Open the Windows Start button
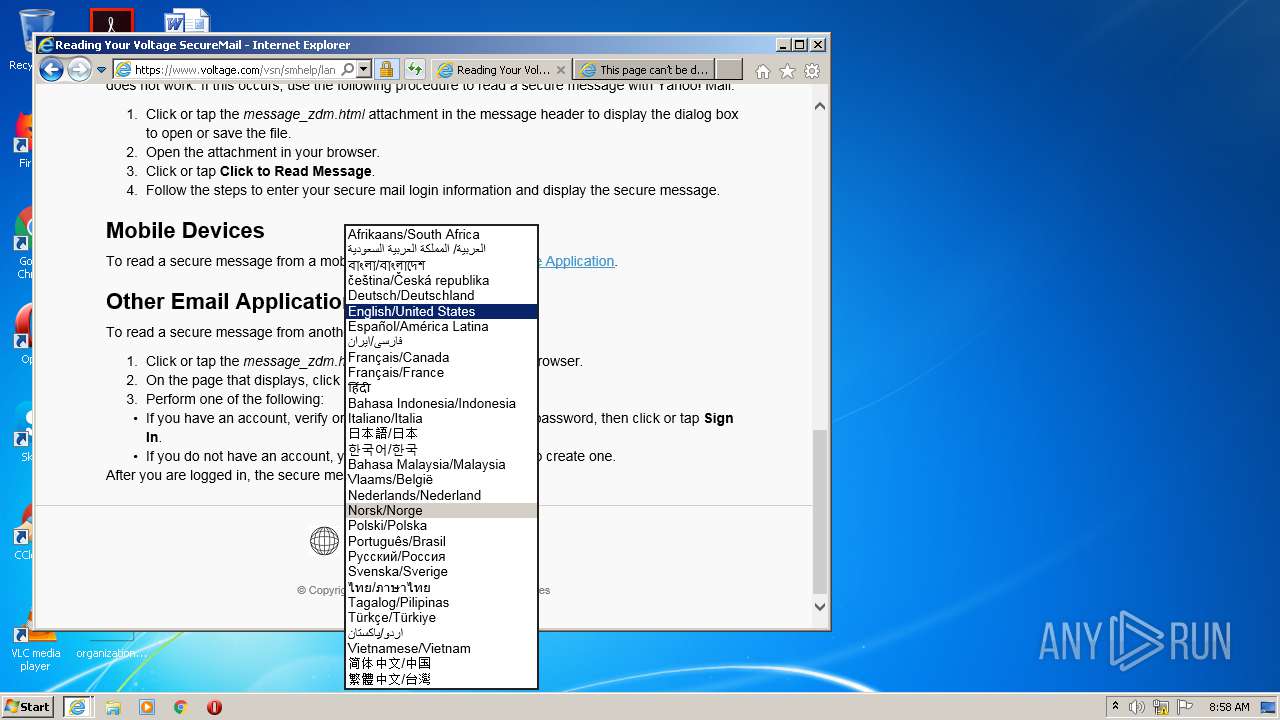The height and width of the screenshot is (720, 1280). [28, 706]
